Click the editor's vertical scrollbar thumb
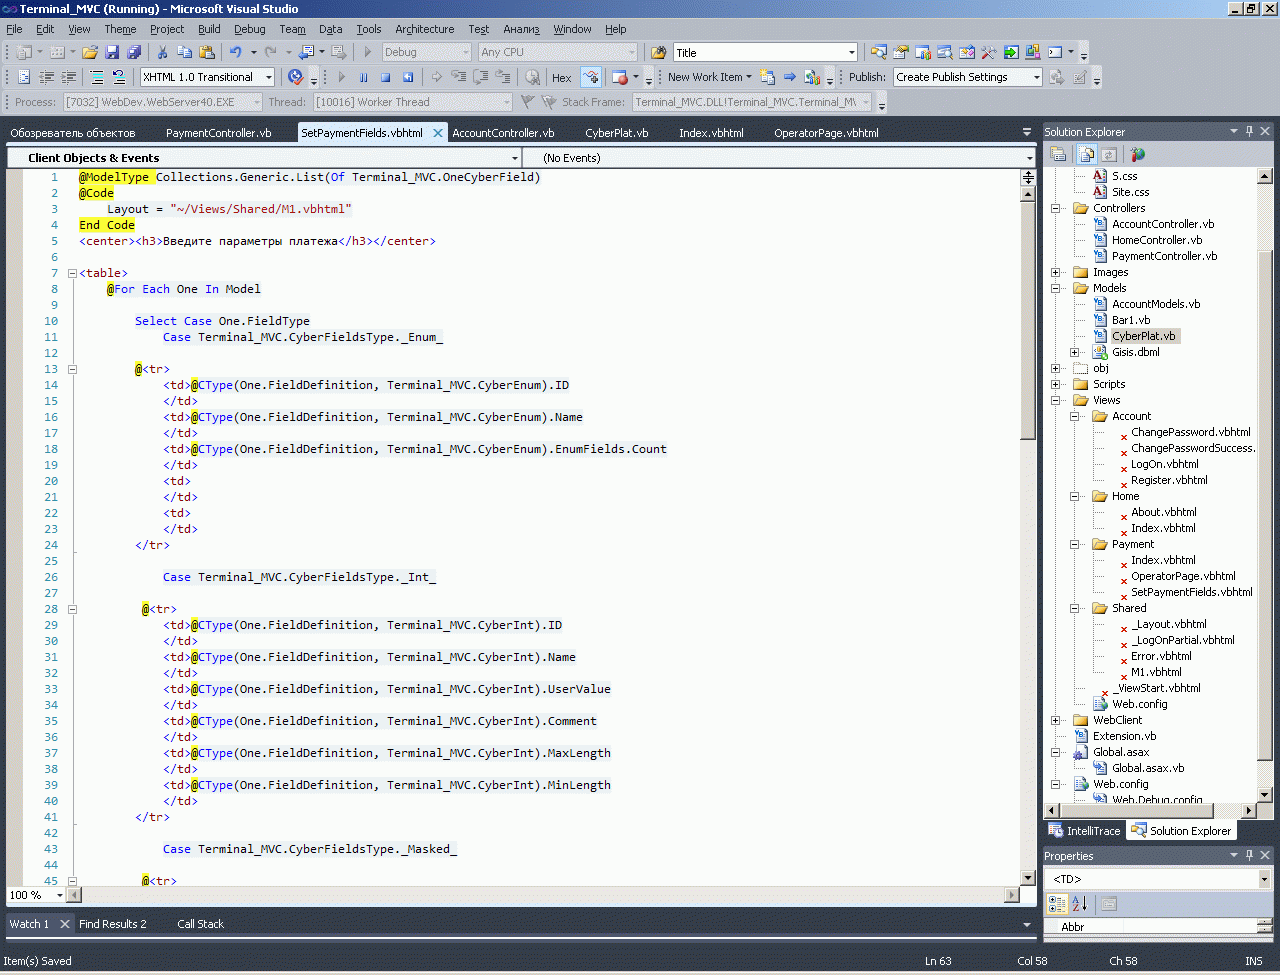The image size is (1280, 975). pos(1028,320)
